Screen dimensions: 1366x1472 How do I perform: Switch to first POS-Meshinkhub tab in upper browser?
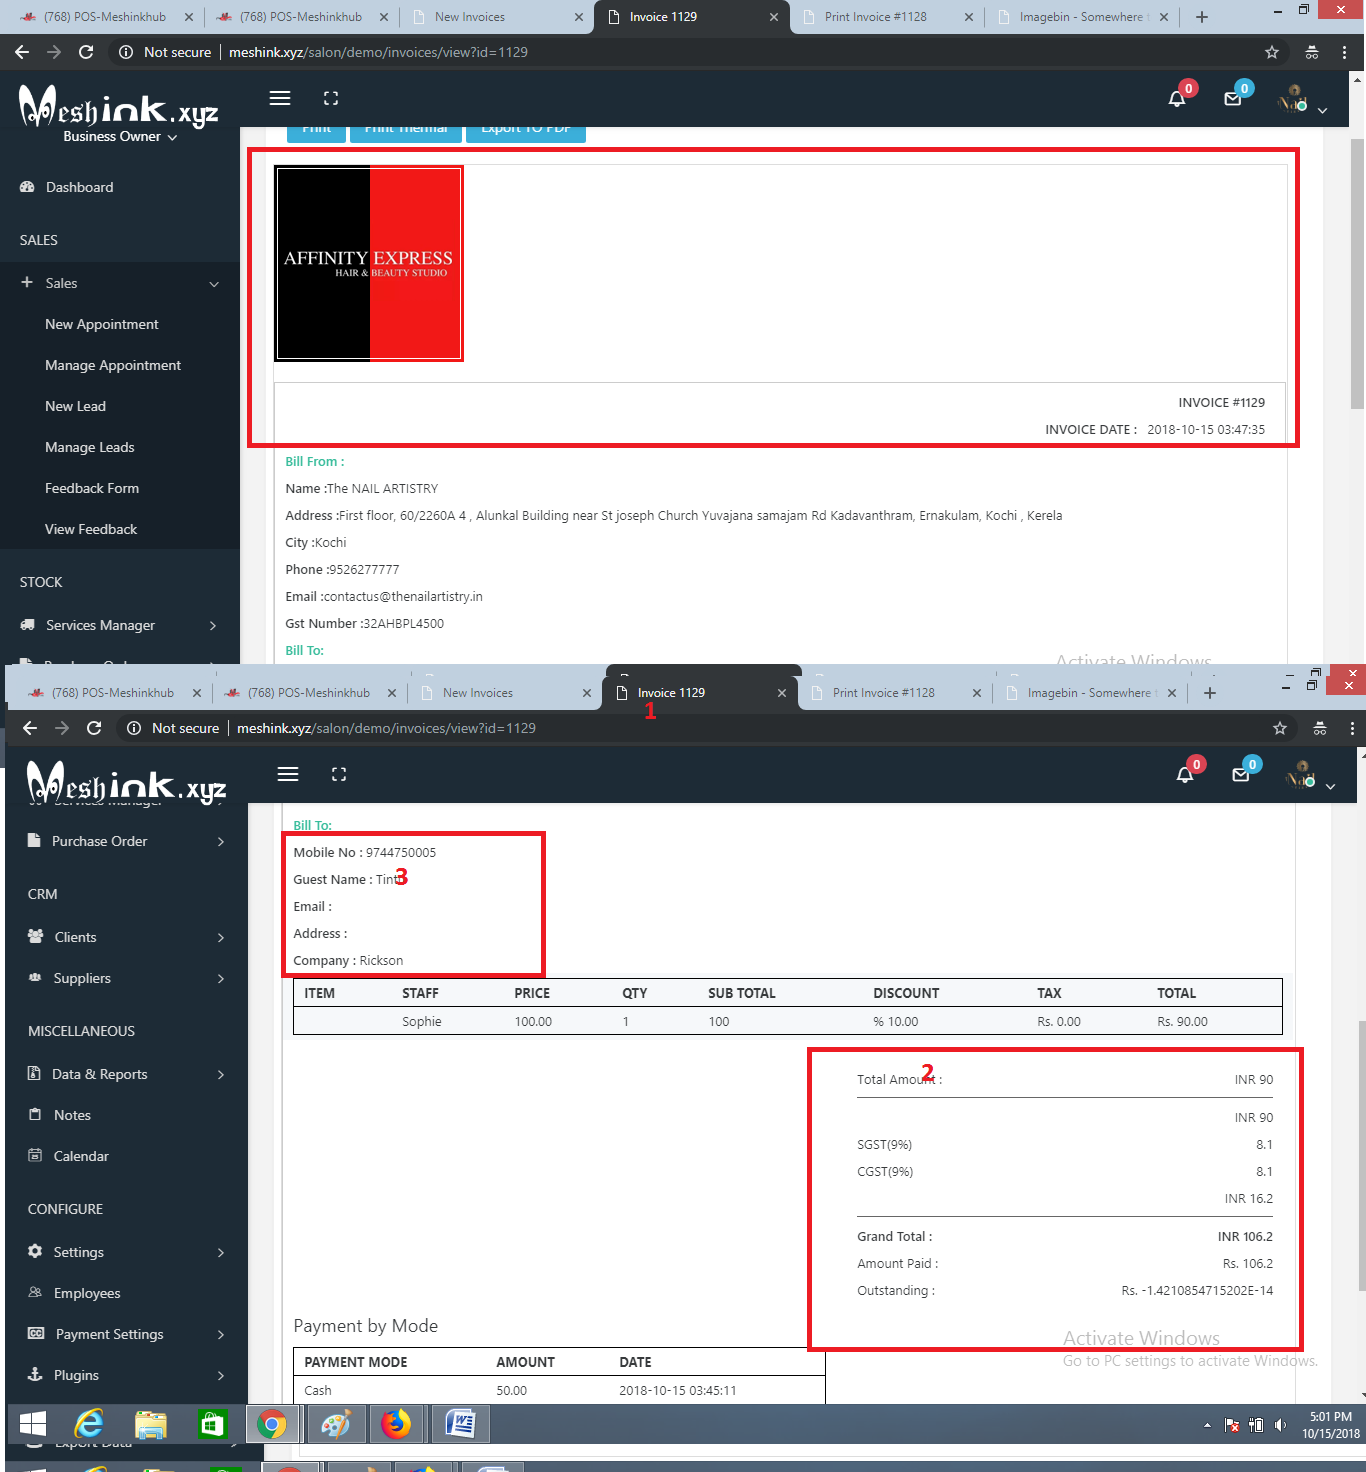105,17
